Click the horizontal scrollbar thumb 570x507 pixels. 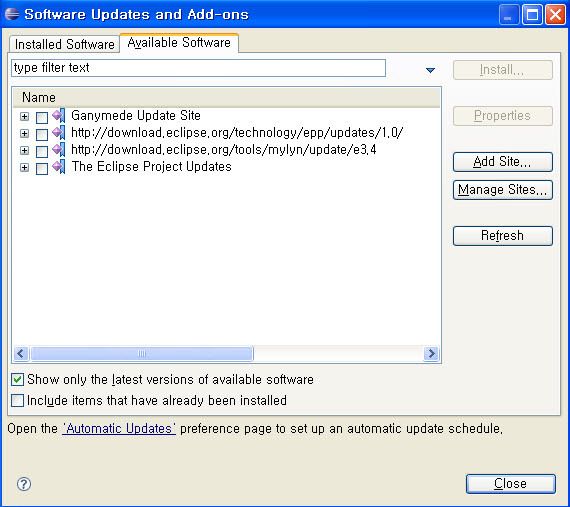tap(142, 353)
